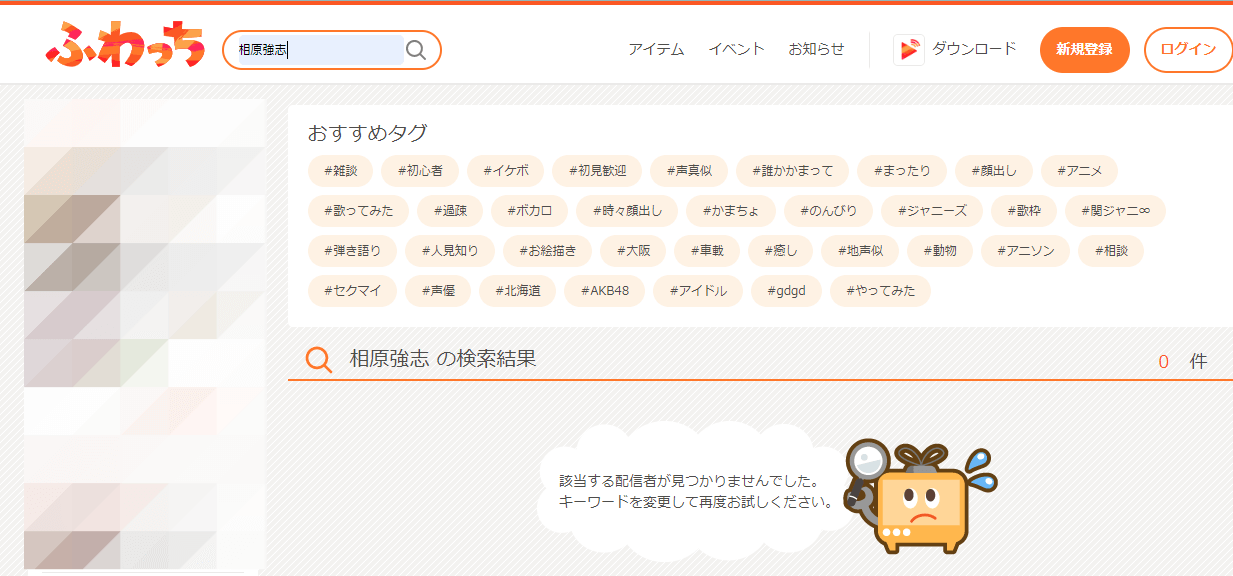
Task: Select the #AKB48 tag
Action: (x=605, y=291)
